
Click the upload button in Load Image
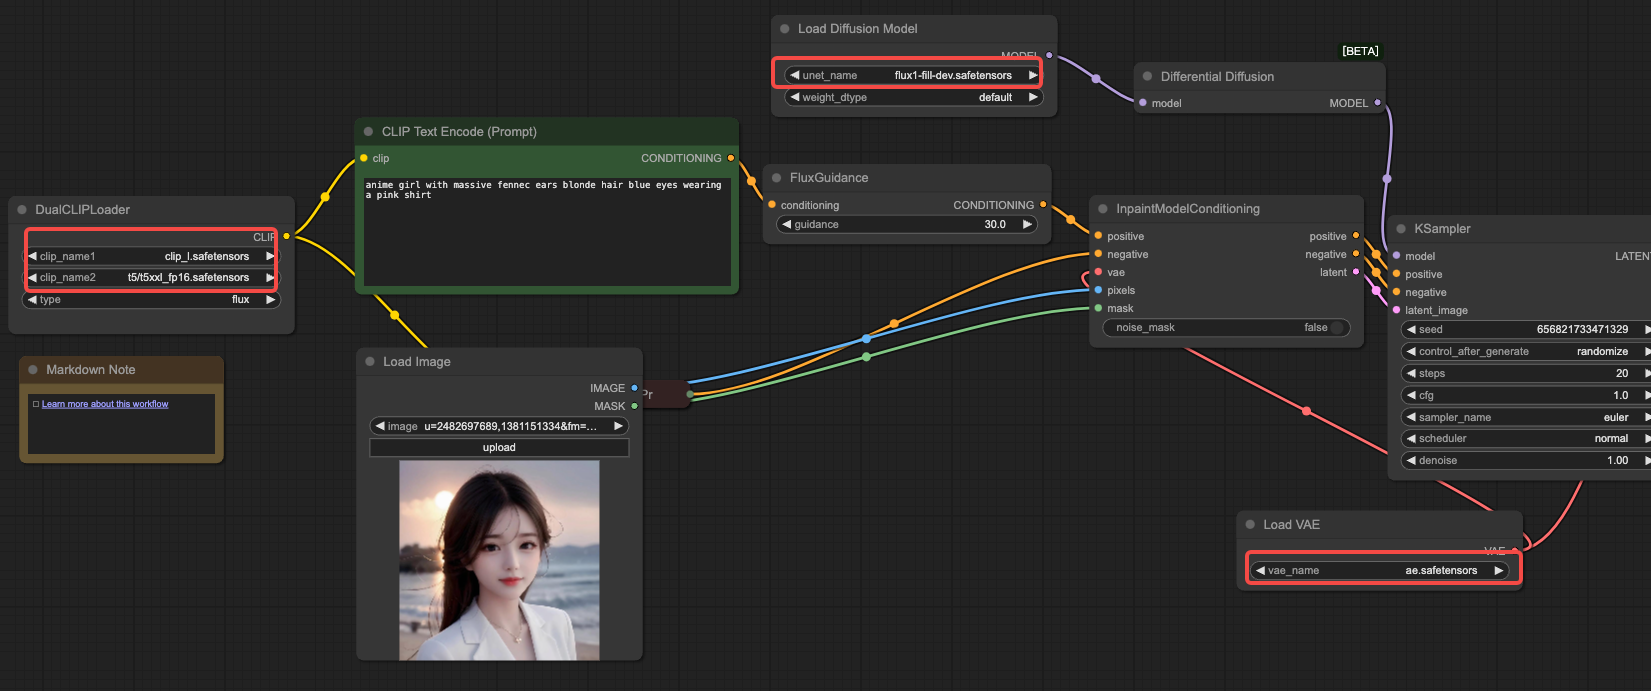tap(499, 448)
